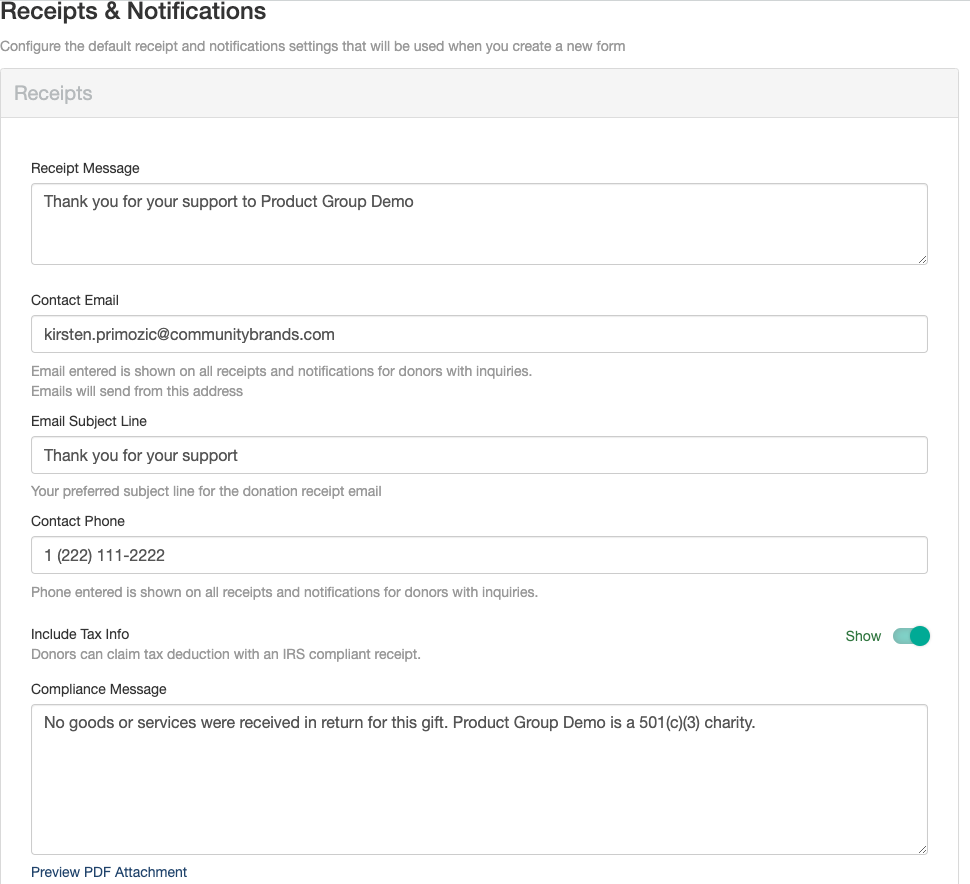970x884 pixels.
Task: Click the Preview PDF Attachment link
Action: pos(109,872)
